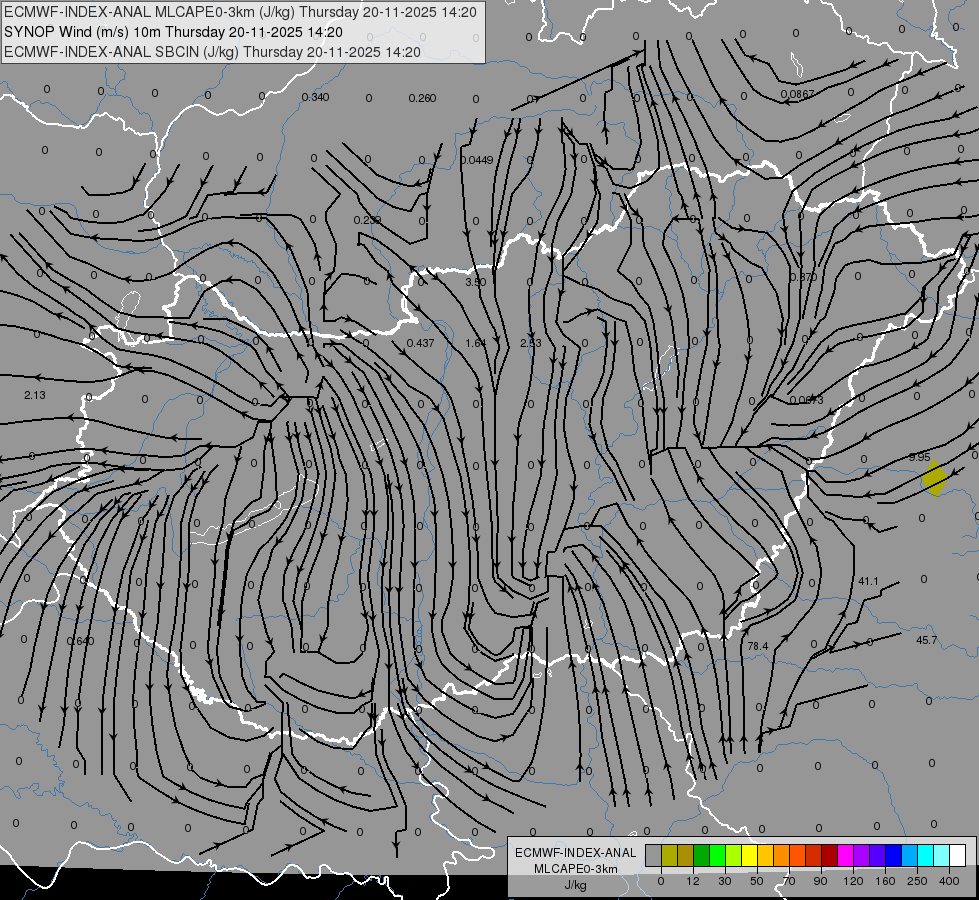Click legend tick value 30
This screenshot has width=979, height=900.
click(725, 881)
